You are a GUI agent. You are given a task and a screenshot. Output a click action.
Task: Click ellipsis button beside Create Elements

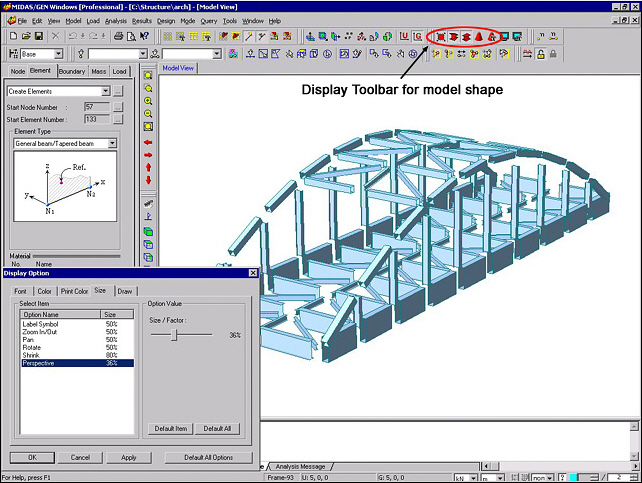118,91
